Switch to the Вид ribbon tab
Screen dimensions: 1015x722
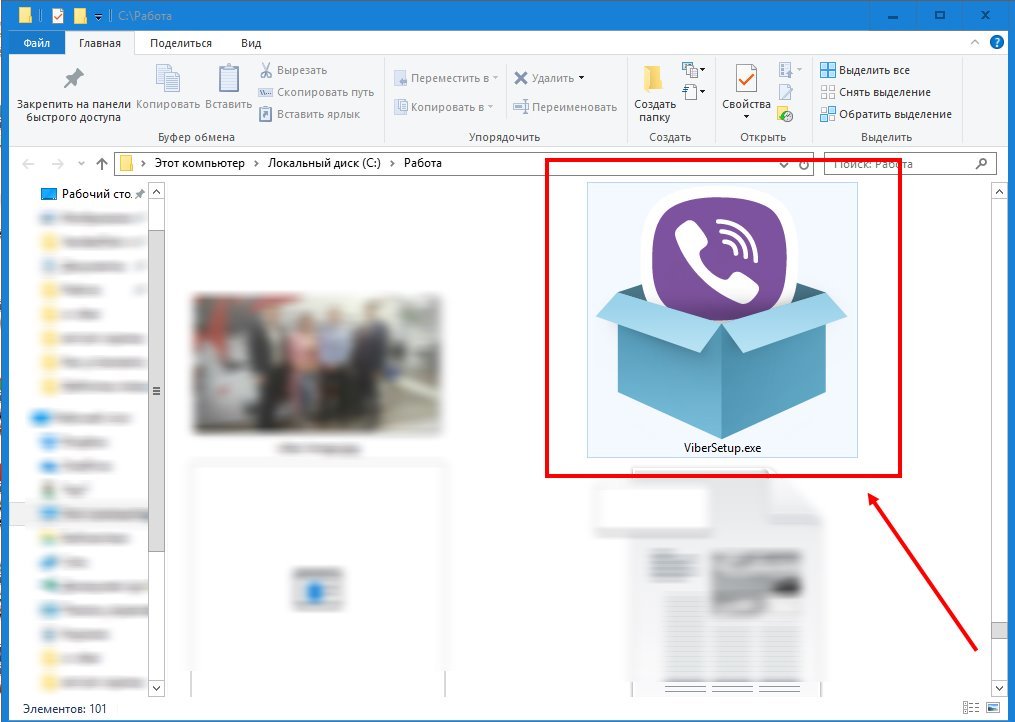pyautogui.click(x=250, y=43)
